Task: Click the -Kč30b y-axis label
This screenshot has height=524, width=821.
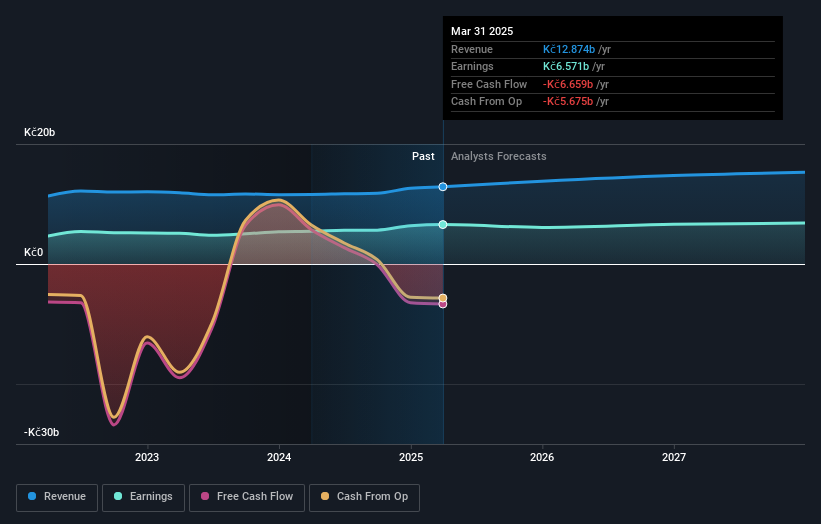Action: click(41, 432)
